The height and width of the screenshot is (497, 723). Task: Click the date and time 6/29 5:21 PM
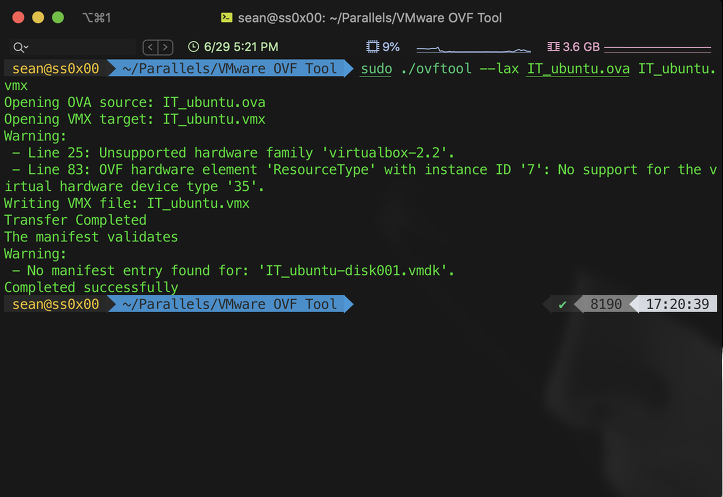[x=241, y=47]
